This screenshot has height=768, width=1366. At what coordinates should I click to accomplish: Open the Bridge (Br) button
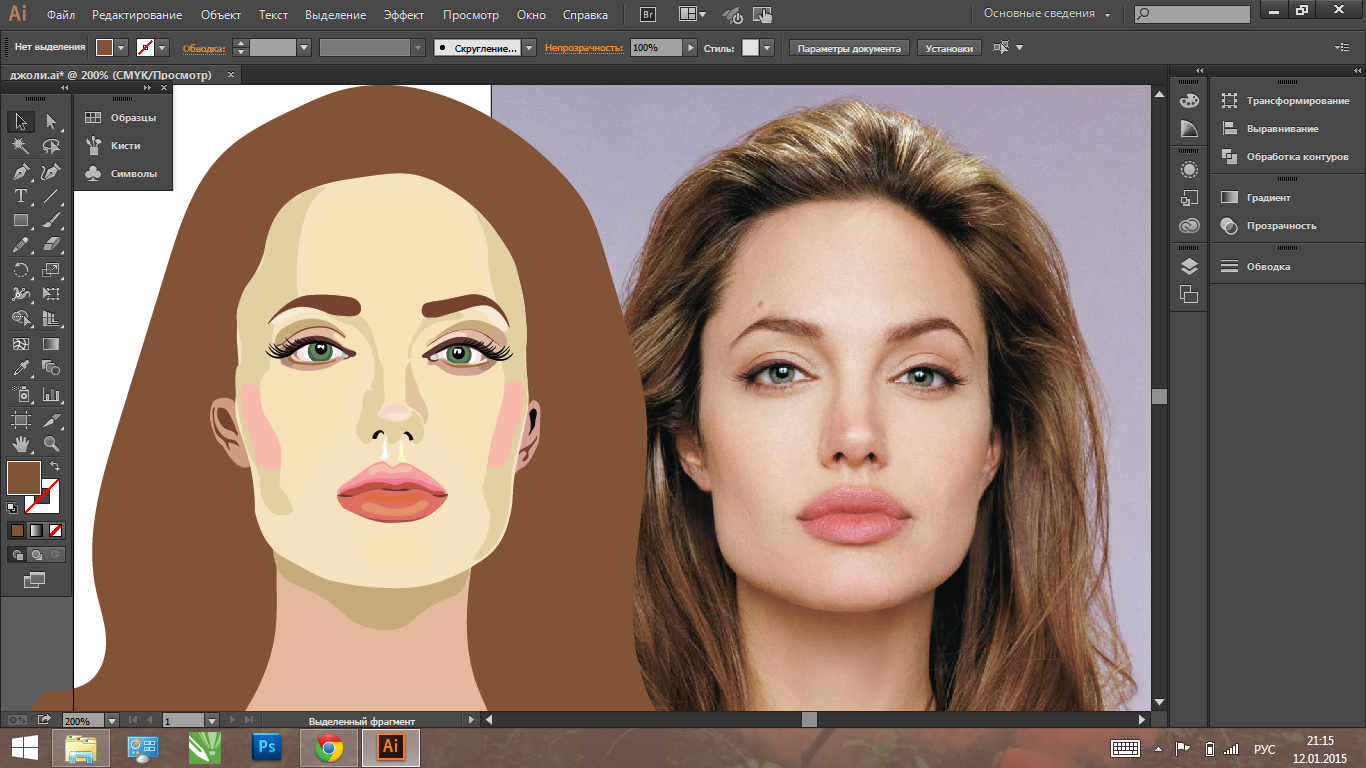coord(647,15)
